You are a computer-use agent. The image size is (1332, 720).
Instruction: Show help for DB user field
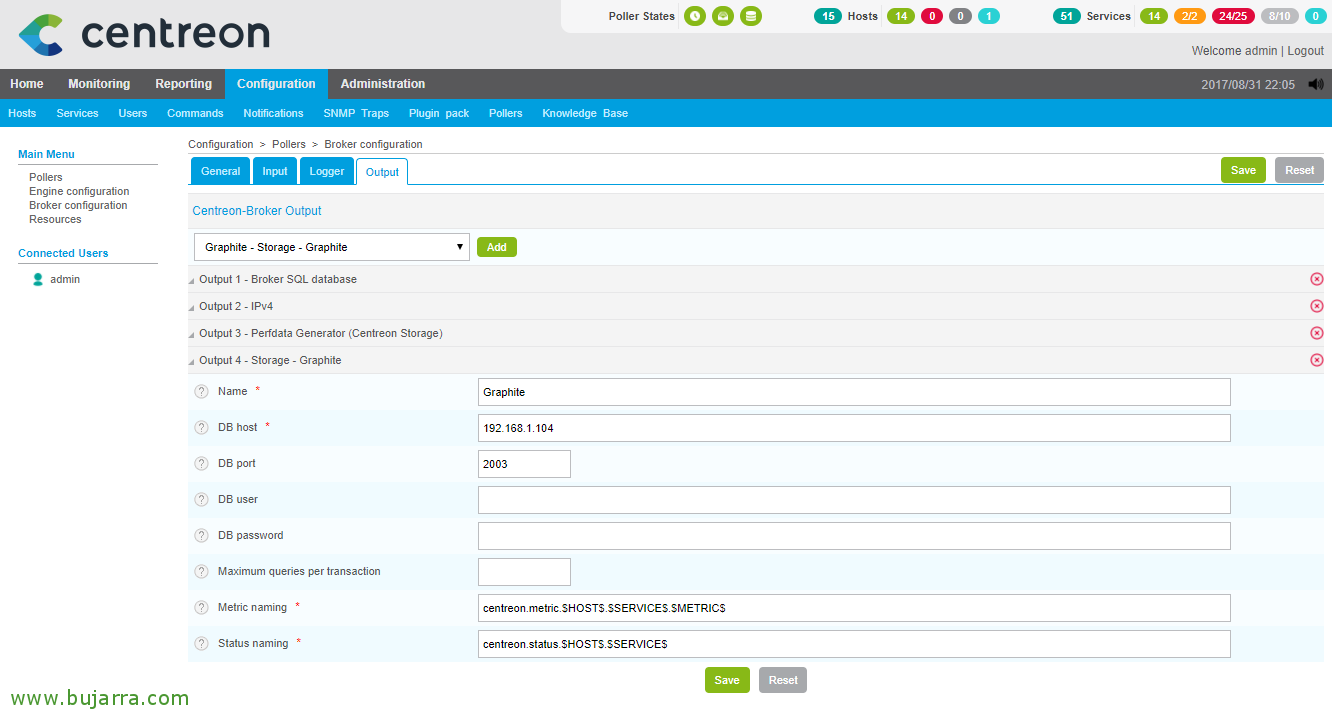point(201,500)
